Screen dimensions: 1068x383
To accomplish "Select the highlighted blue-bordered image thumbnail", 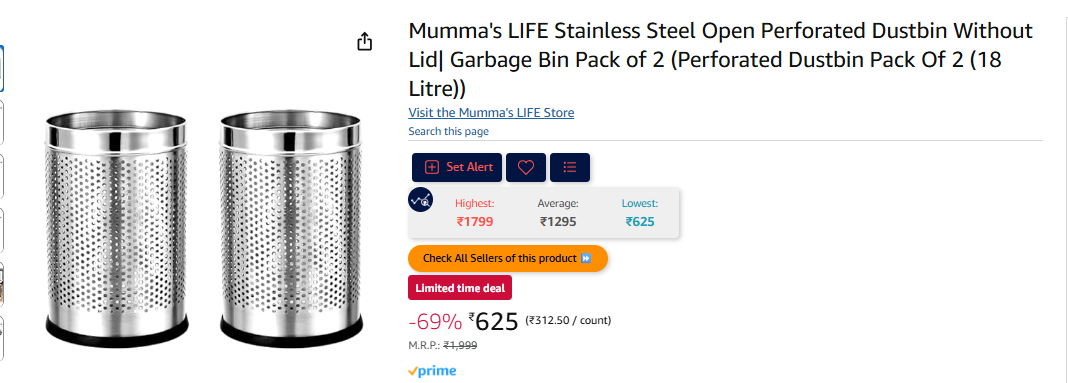I will tap(1, 68).
